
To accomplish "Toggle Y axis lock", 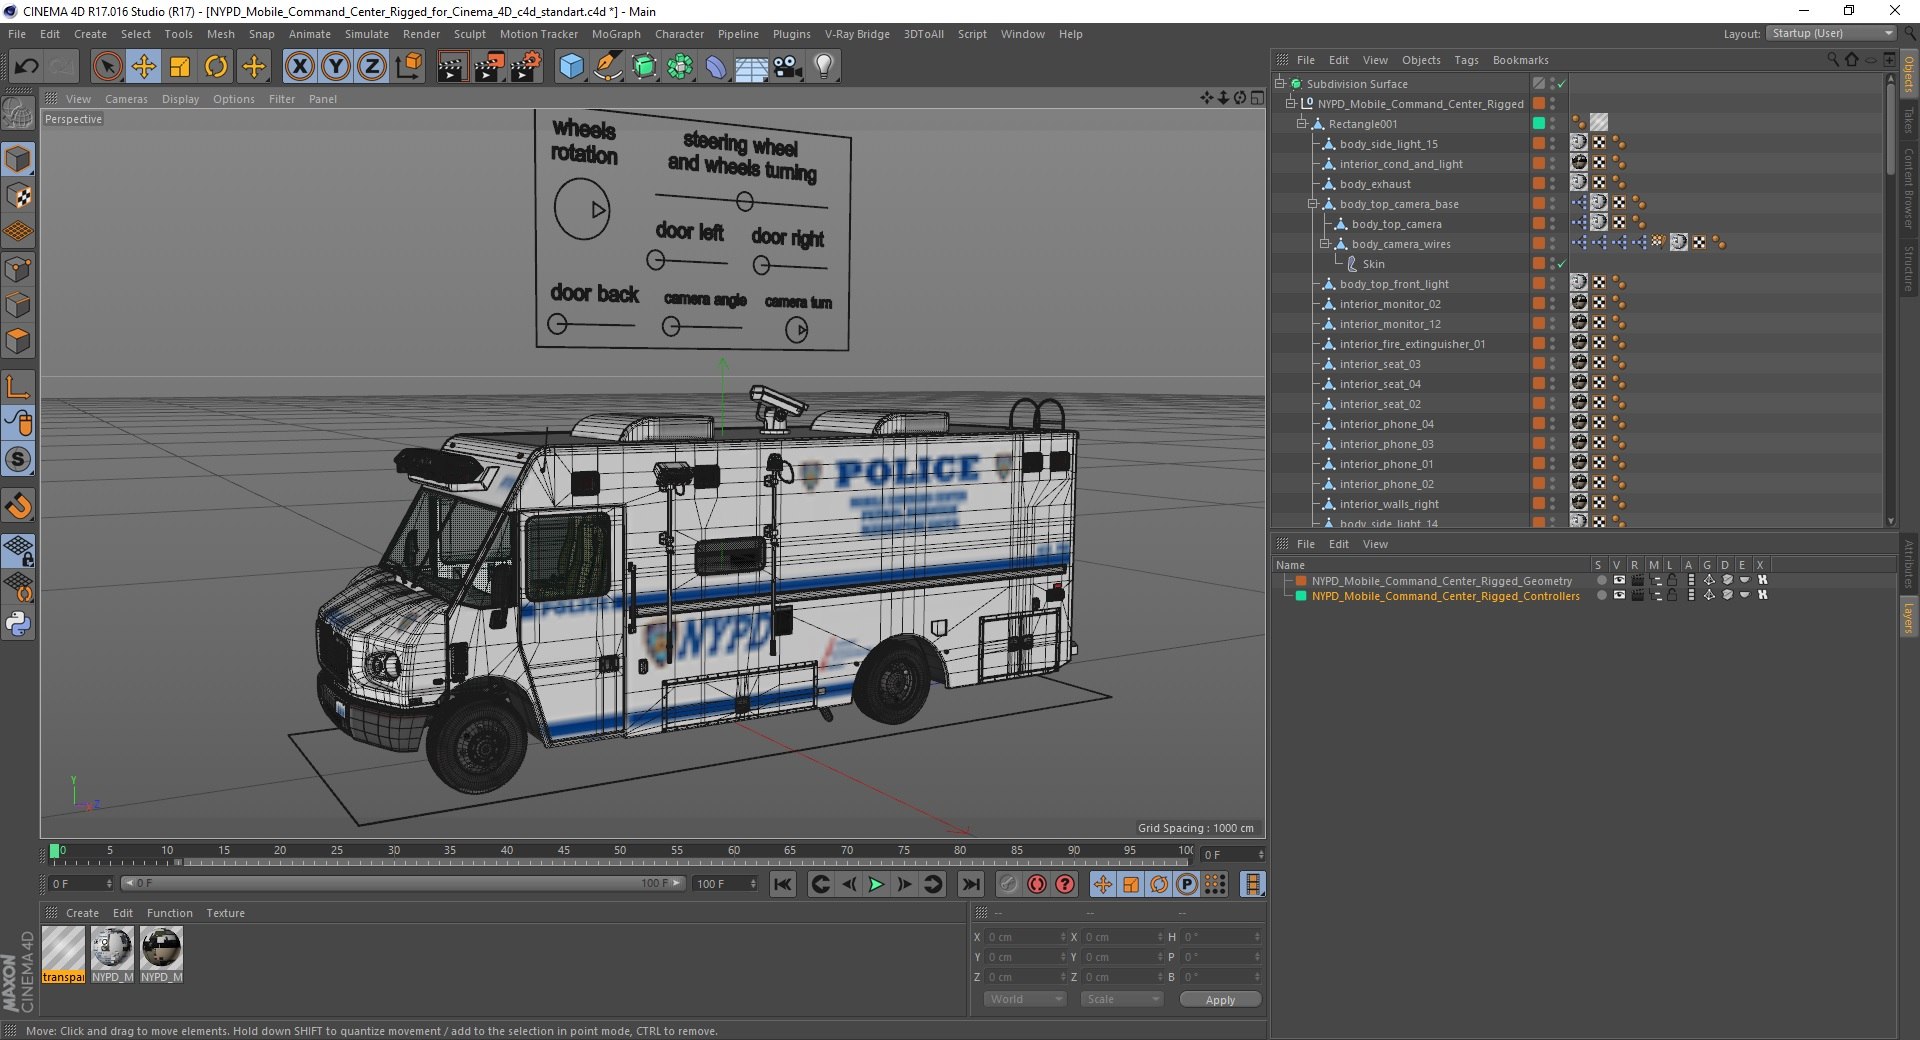I will [336, 67].
